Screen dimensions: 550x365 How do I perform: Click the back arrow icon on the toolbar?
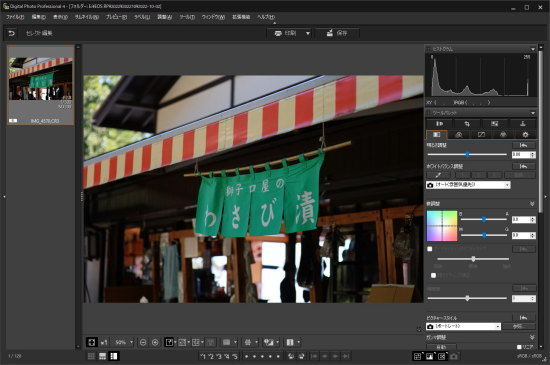[12, 33]
